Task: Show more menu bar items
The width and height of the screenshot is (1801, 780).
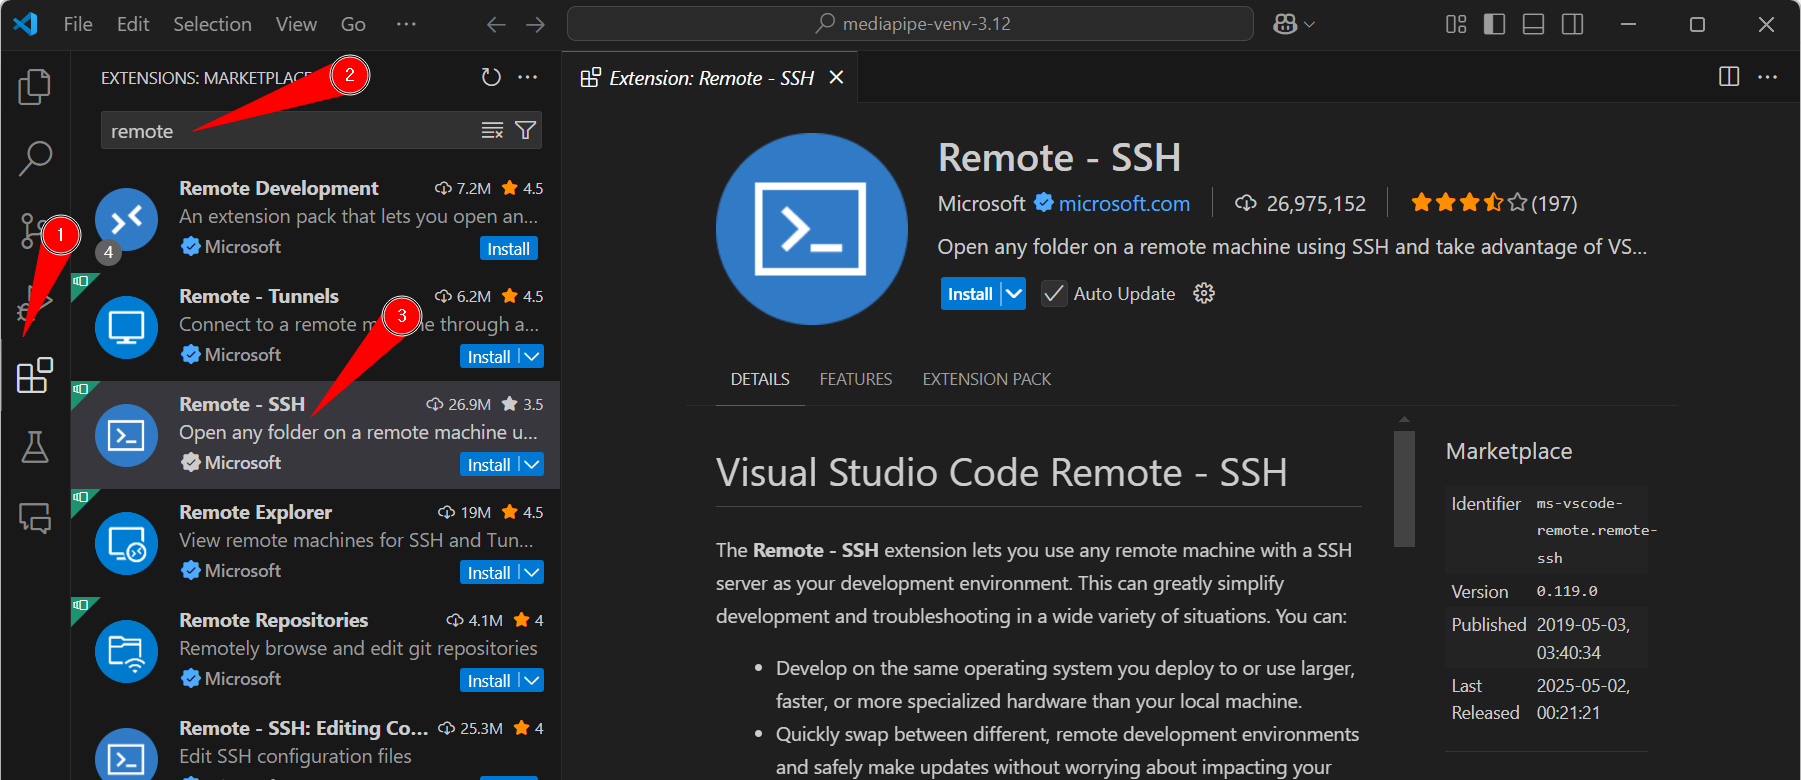Action: coord(406,24)
